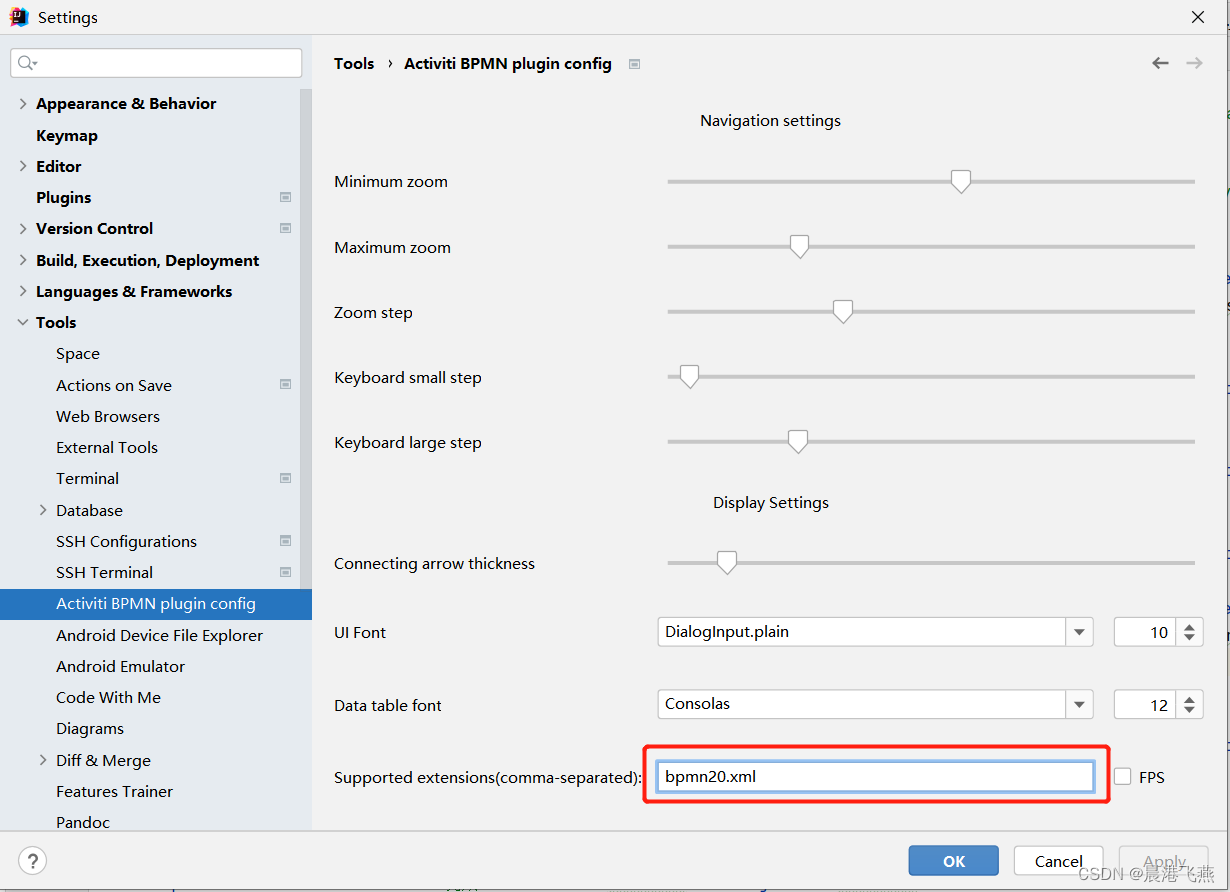
Task: Click the project-level icon beside Version Control
Action: (285, 229)
